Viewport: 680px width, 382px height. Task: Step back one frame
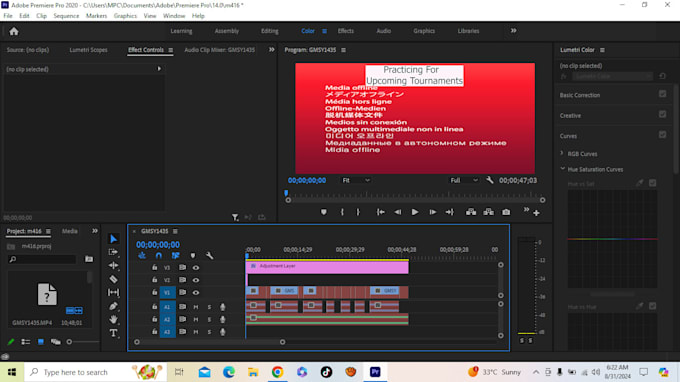pos(398,212)
